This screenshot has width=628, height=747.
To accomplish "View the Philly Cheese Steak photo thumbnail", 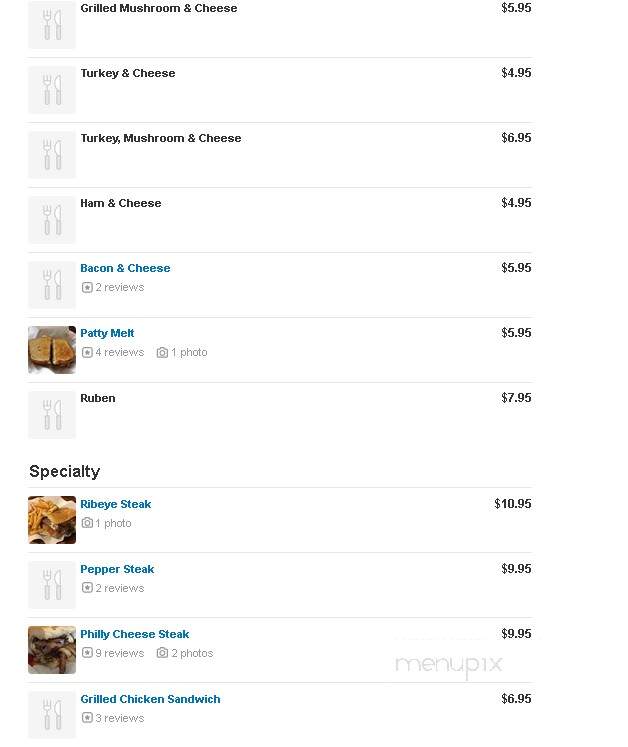I will [x=52, y=650].
